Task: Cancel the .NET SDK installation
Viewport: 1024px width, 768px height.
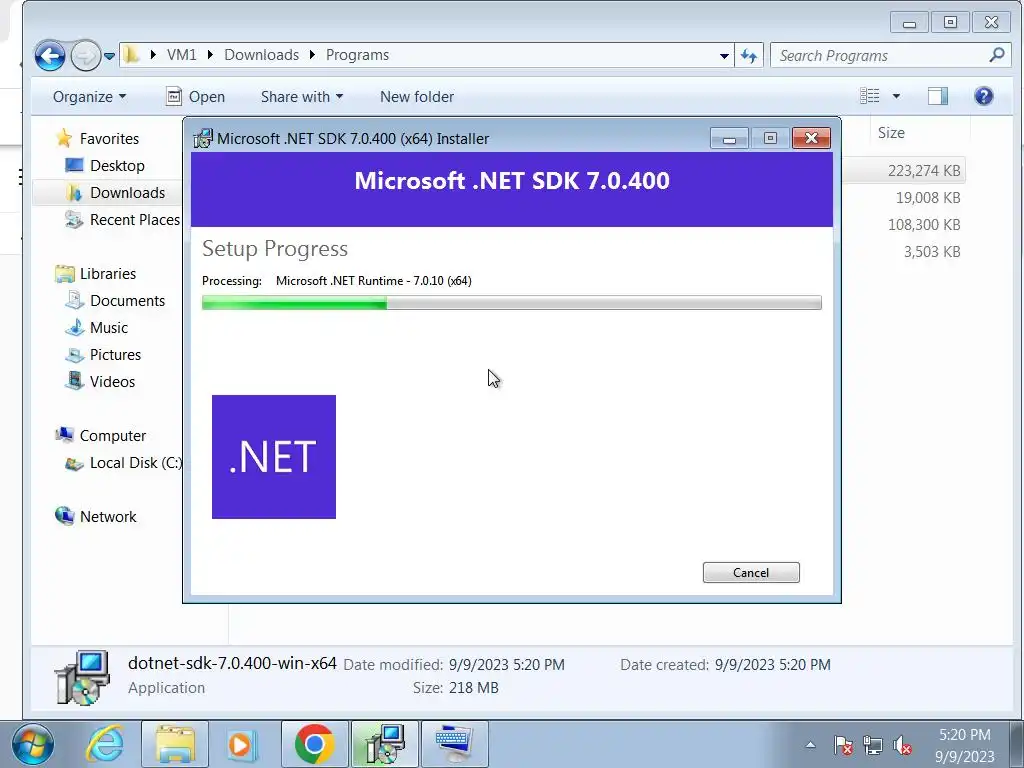Action: (x=751, y=573)
